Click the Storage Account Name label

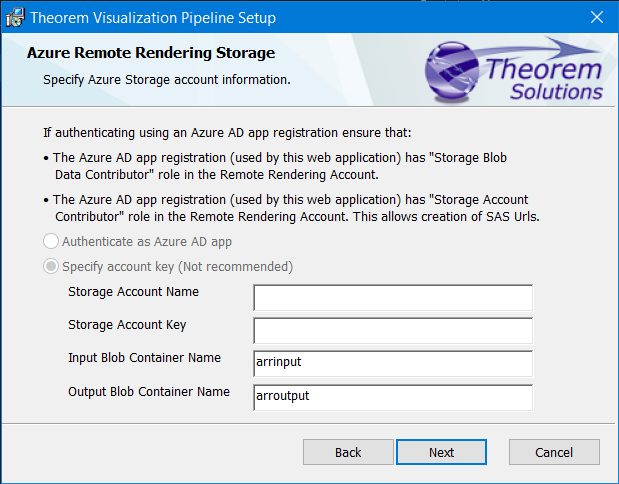click(x=133, y=292)
